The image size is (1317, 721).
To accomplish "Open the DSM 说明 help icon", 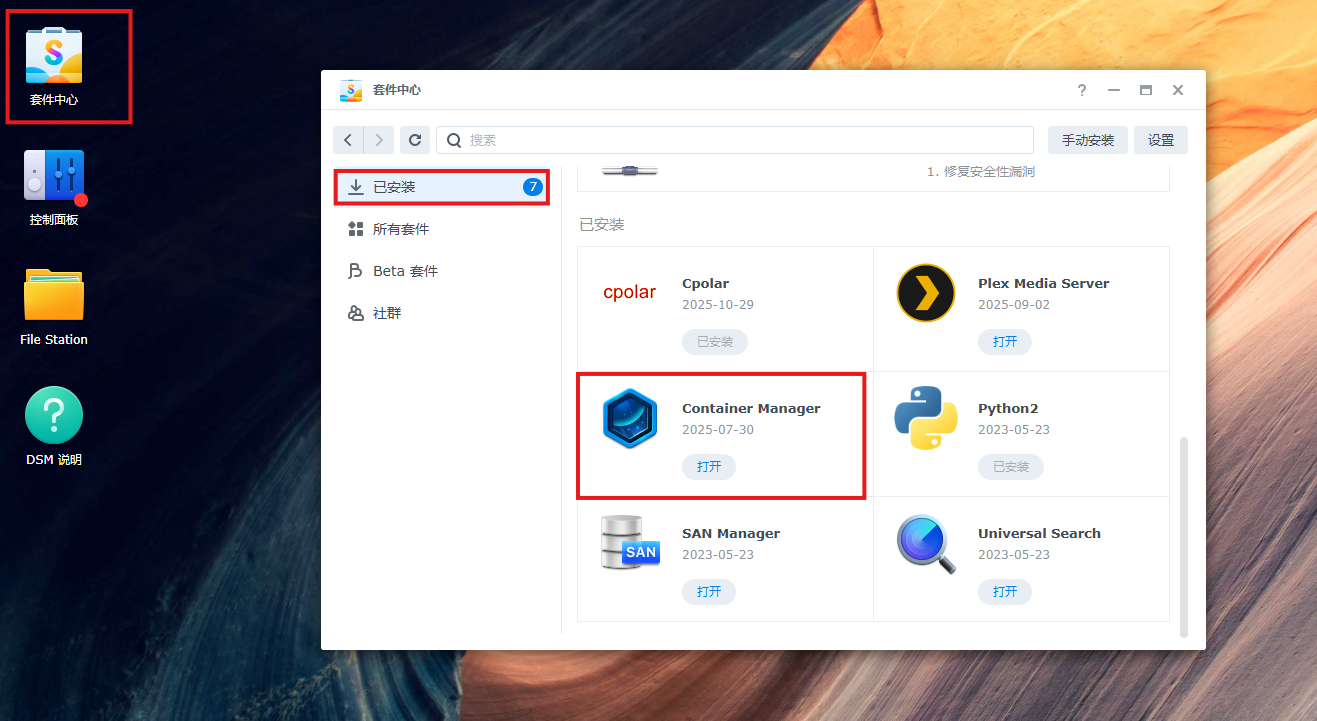I will (x=54, y=416).
